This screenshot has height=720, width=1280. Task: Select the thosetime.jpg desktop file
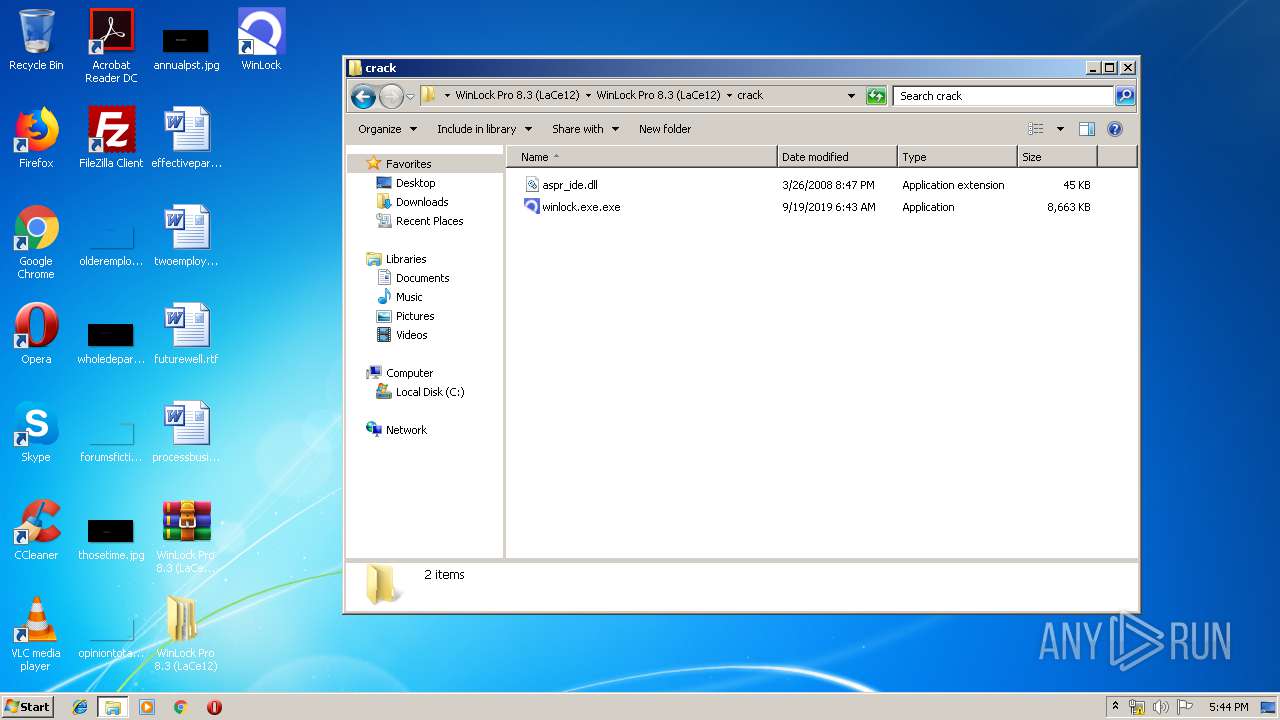[x=111, y=538]
